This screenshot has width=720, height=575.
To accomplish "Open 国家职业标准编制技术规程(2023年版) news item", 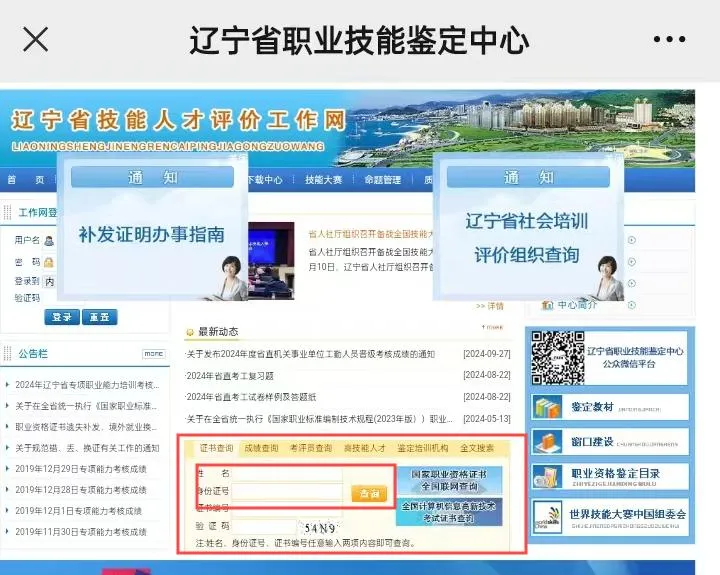I will pos(319,419).
